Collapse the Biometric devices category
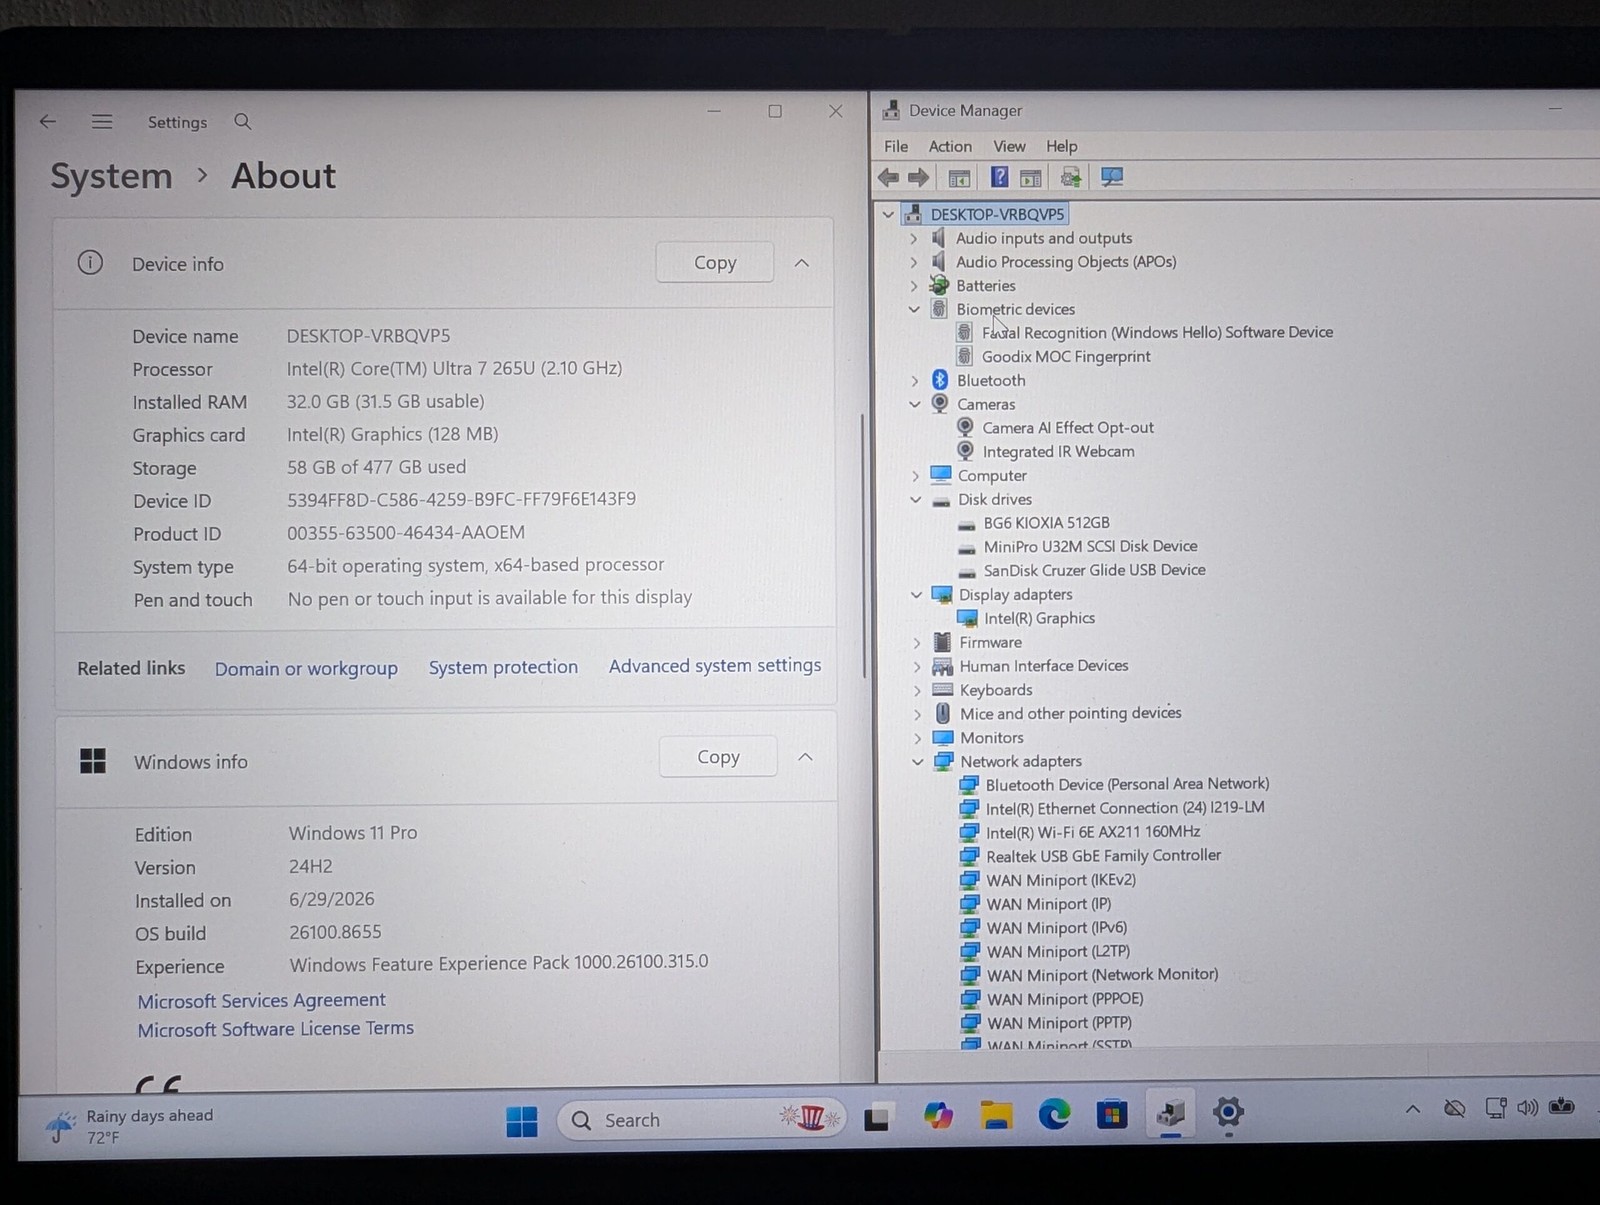The height and width of the screenshot is (1205, 1600). click(x=913, y=310)
